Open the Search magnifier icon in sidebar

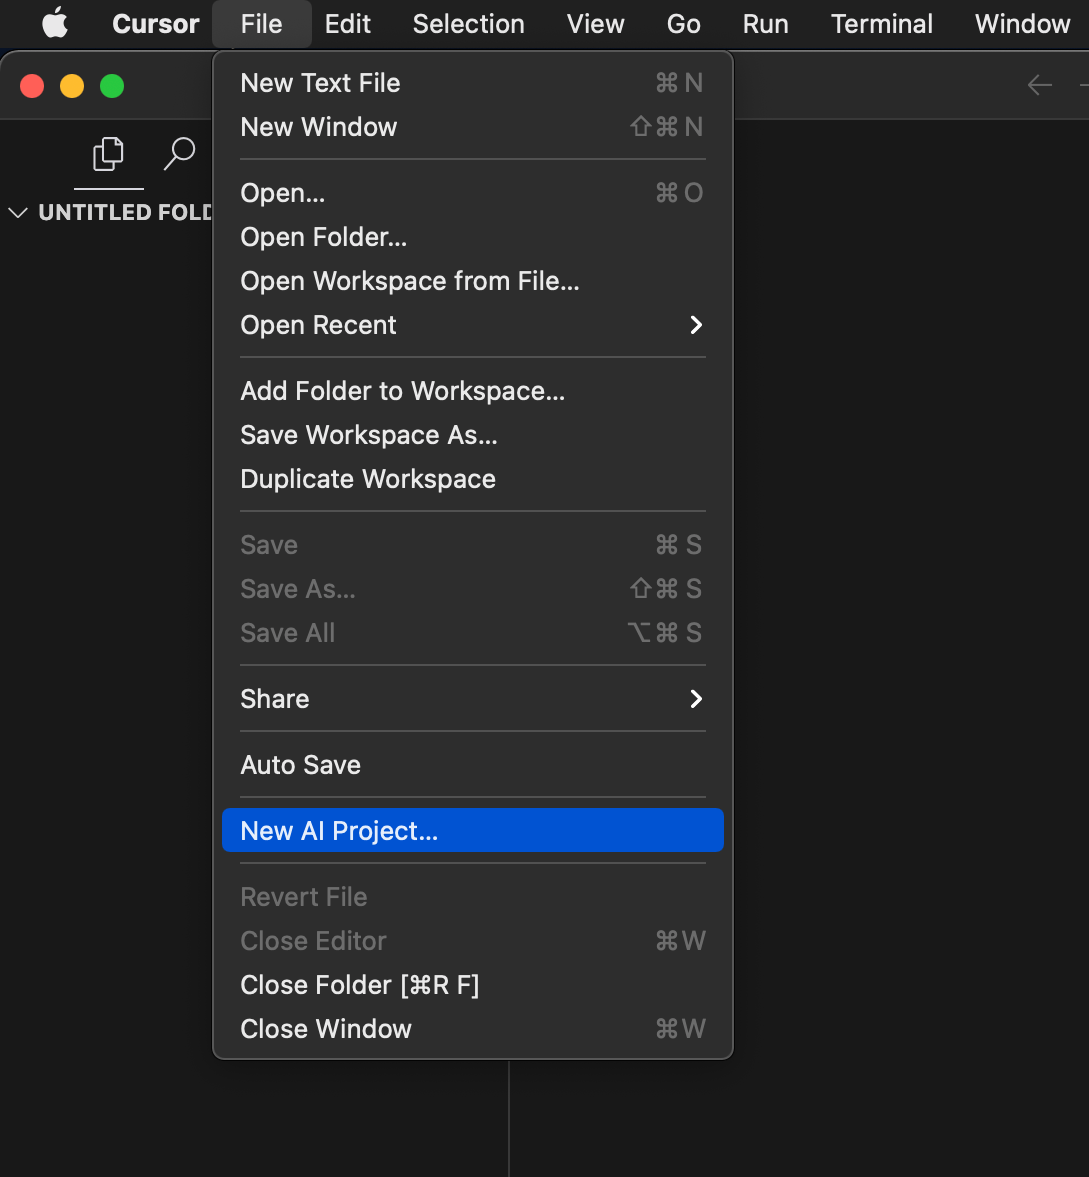[x=179, y=155]
